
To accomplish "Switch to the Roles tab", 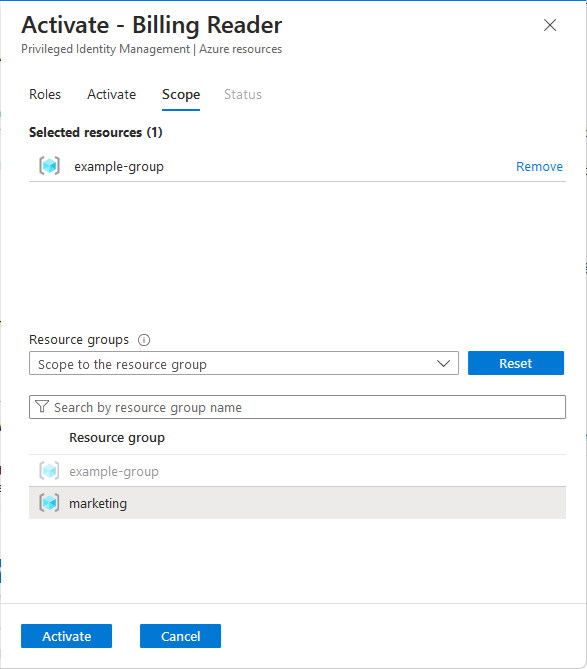I will [45, 94].
